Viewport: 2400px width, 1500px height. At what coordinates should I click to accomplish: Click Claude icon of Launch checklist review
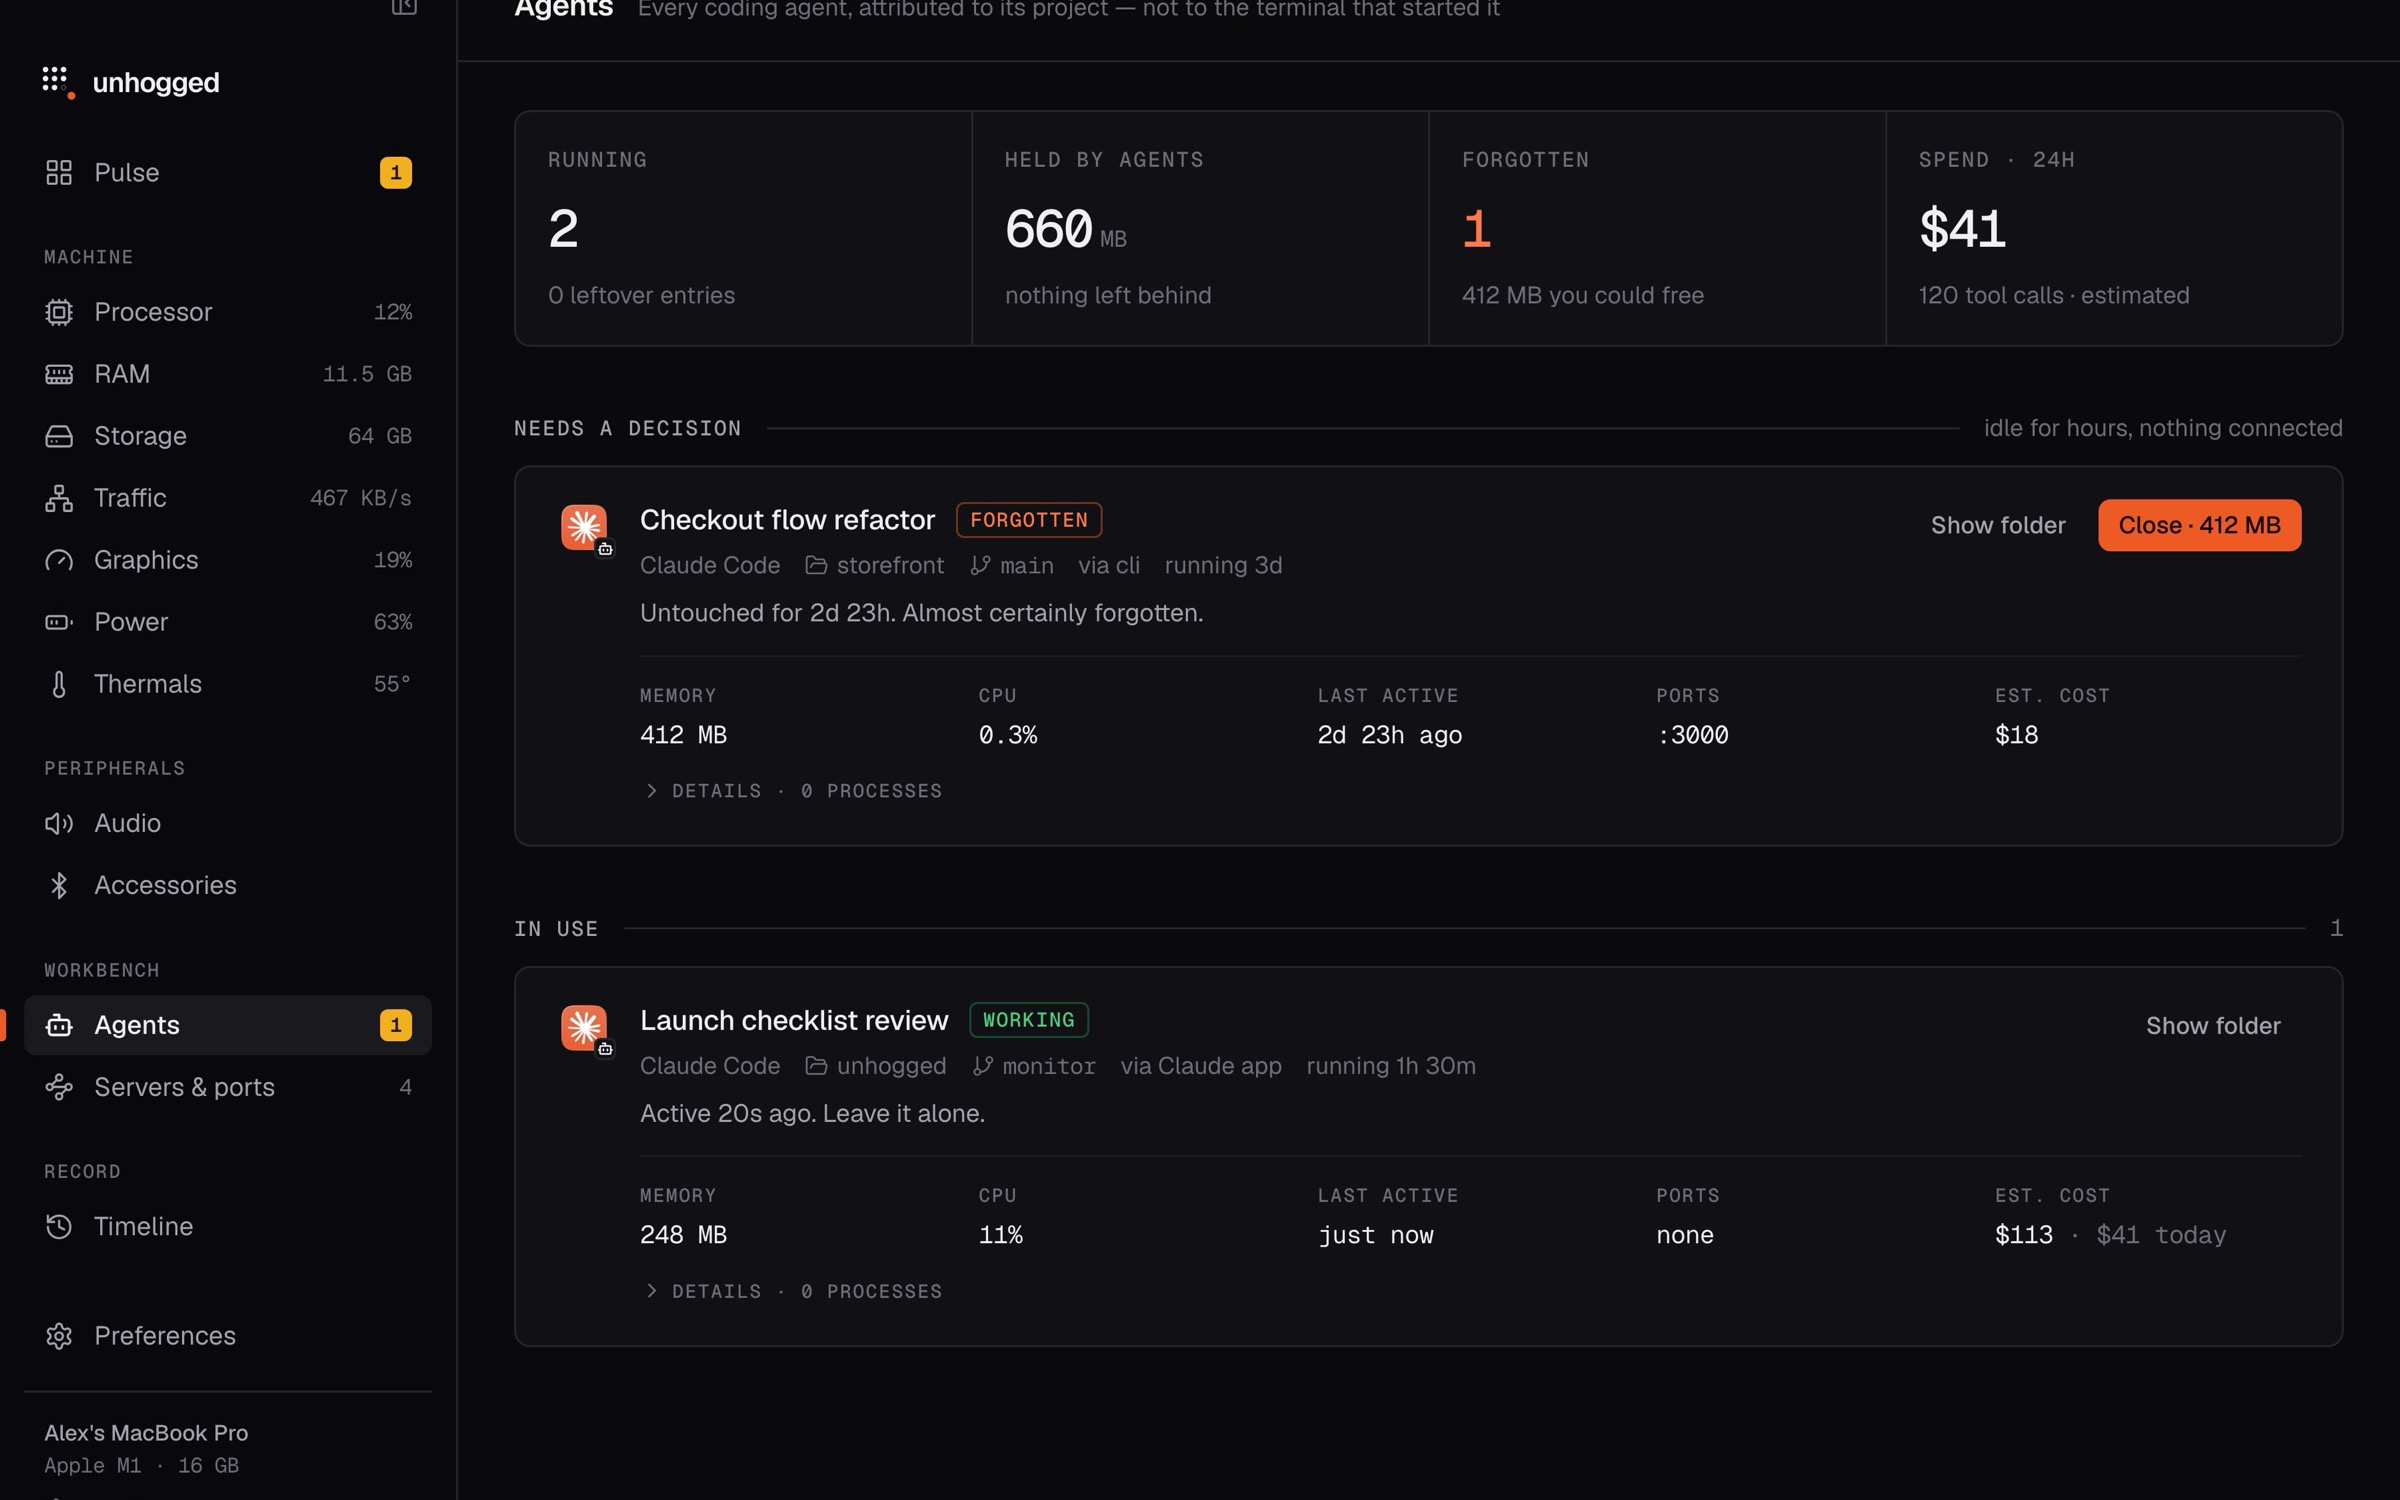[584, 1027]
